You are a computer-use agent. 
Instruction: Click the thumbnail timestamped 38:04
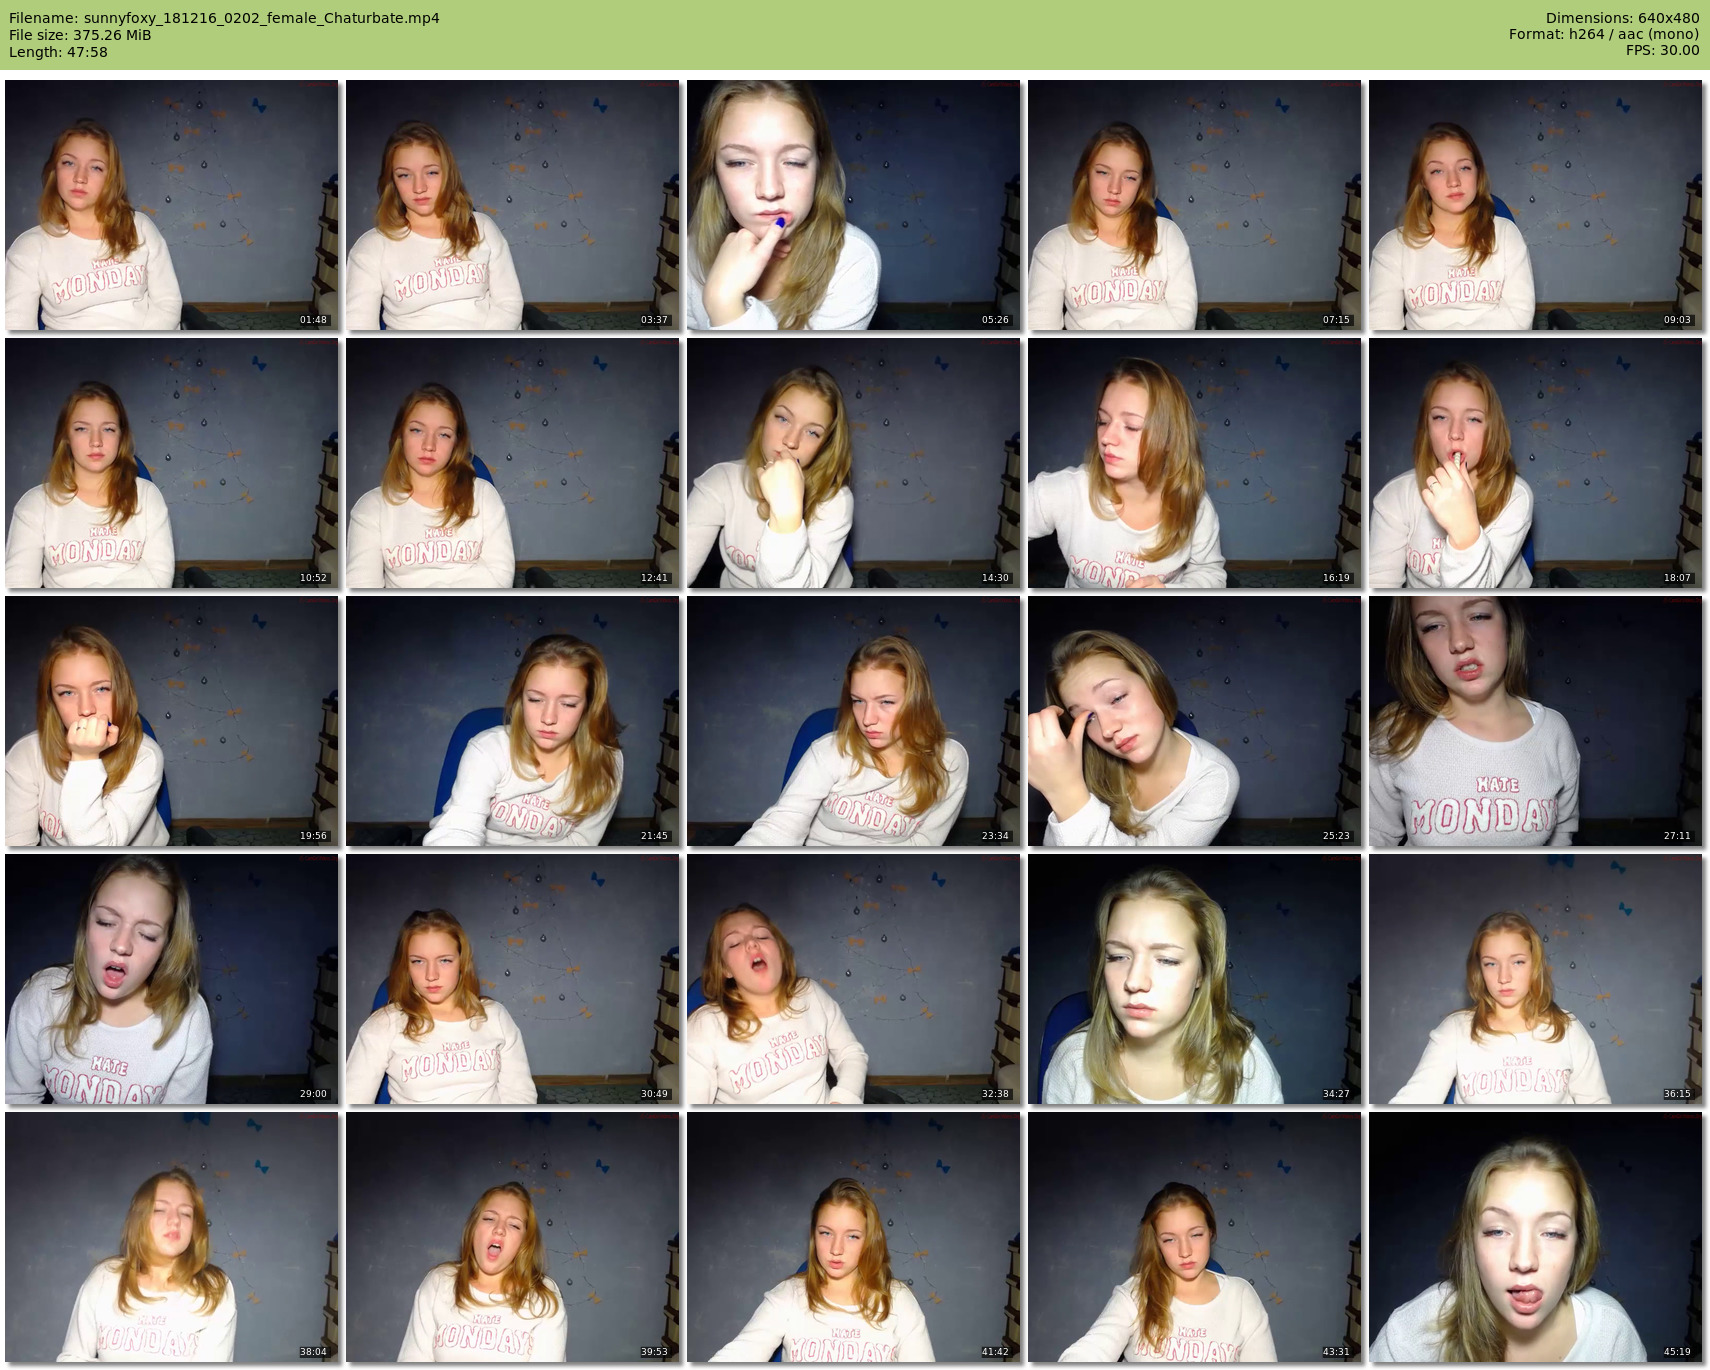click(172, 1237)
